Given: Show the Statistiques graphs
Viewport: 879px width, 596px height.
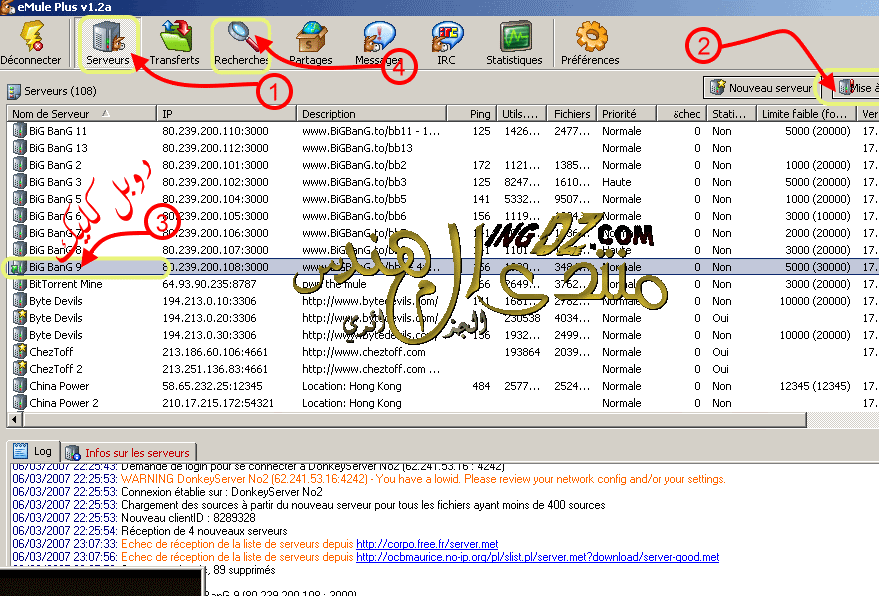Looking at the screenshot, I should point(514,43).
